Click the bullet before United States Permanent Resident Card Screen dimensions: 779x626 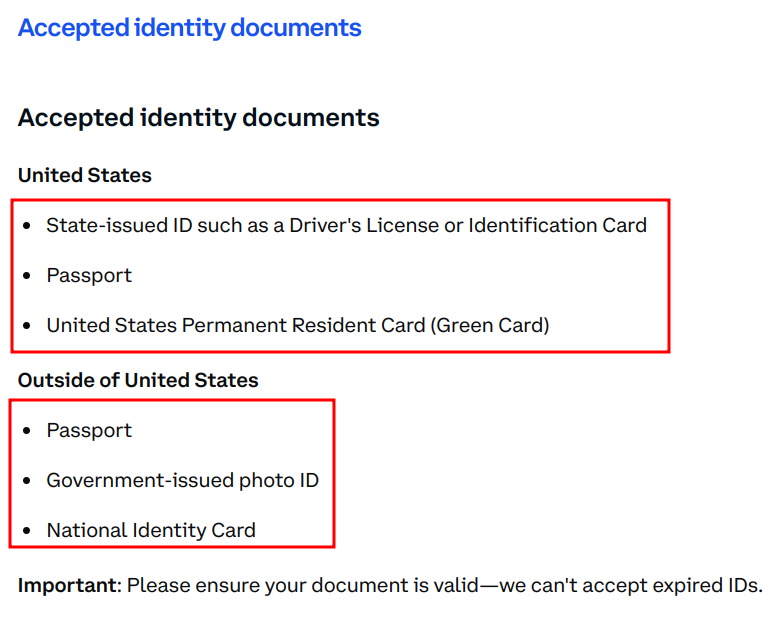[27, 327]
